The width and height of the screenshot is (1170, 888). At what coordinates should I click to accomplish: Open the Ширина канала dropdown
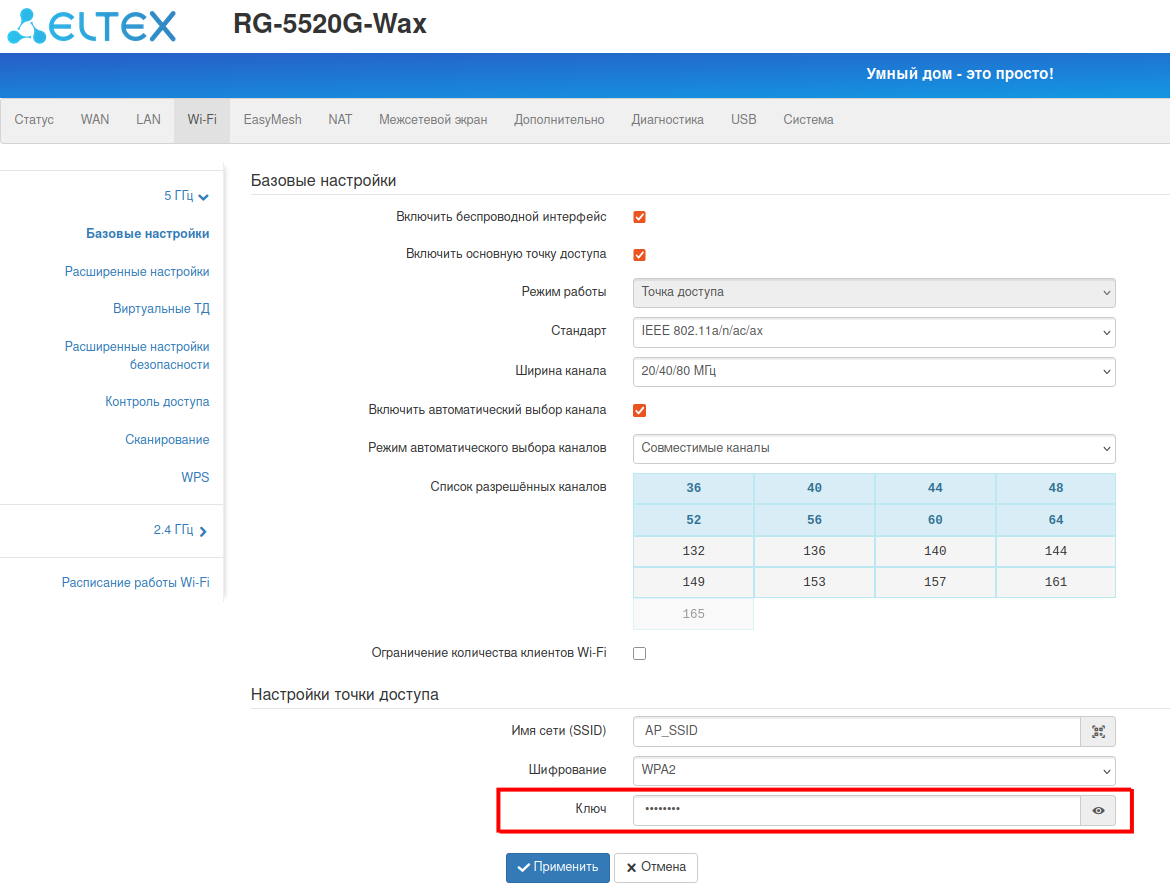pos(873,371)
